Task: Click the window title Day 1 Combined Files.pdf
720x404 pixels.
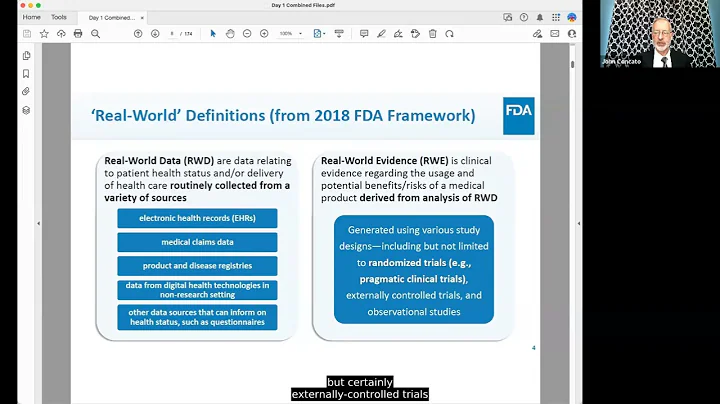Action: point(303,5)
